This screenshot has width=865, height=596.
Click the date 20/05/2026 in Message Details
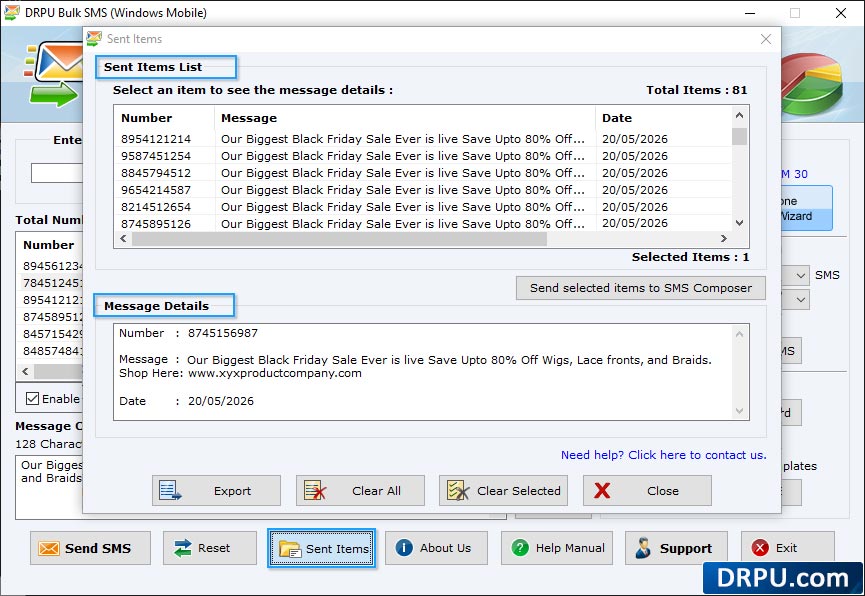pyautogui.click(x=221, y=401)
